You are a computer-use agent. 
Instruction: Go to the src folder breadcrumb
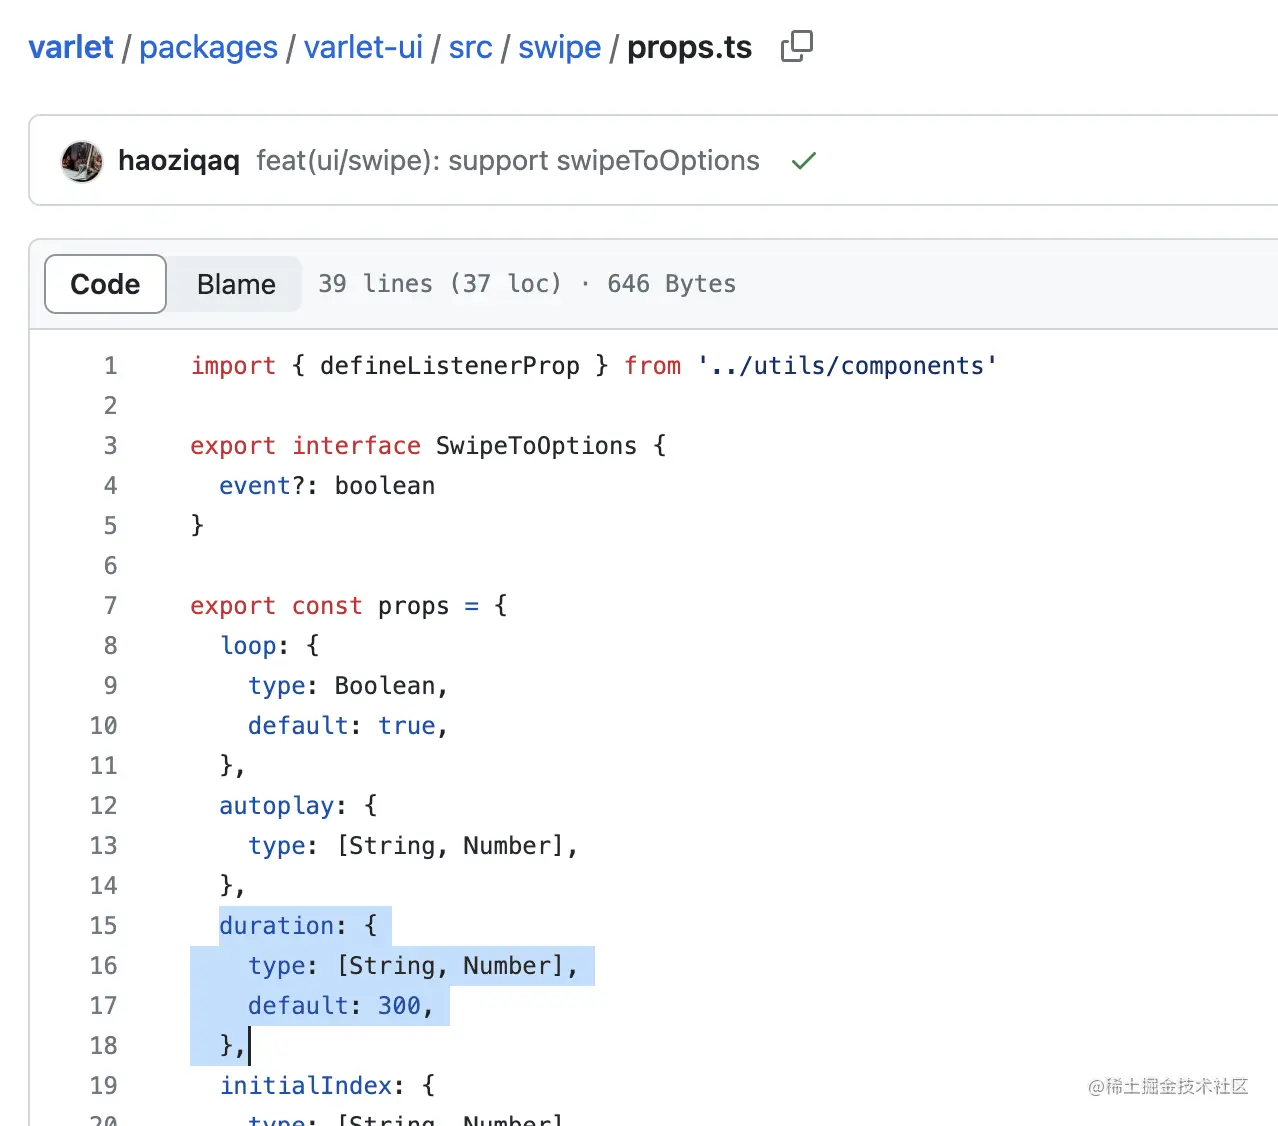pyautogui.click(x=470, y=47)
